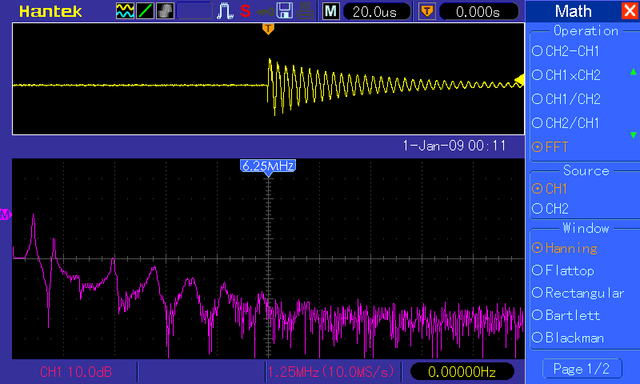Click the waveform display mode icon
This screenshot has width=640, height=384.
[124, 11]
